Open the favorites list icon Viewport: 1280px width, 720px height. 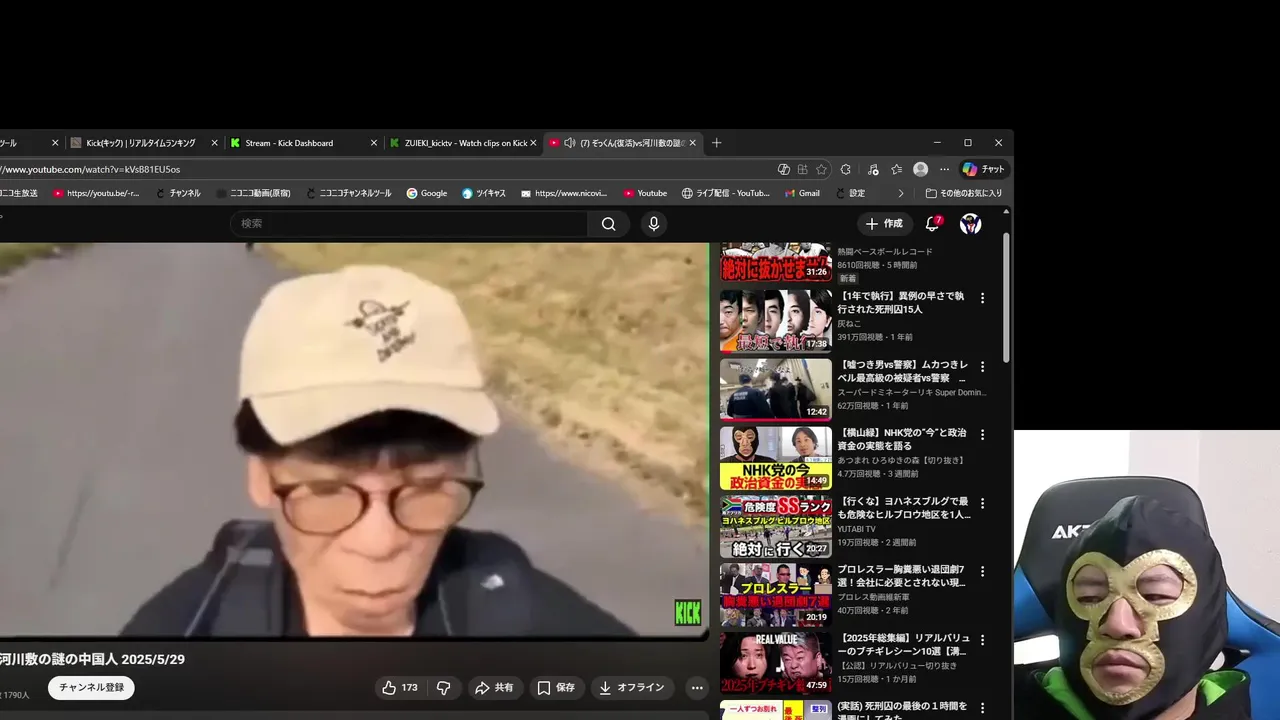pyautogui.click(x=897, y=170)
